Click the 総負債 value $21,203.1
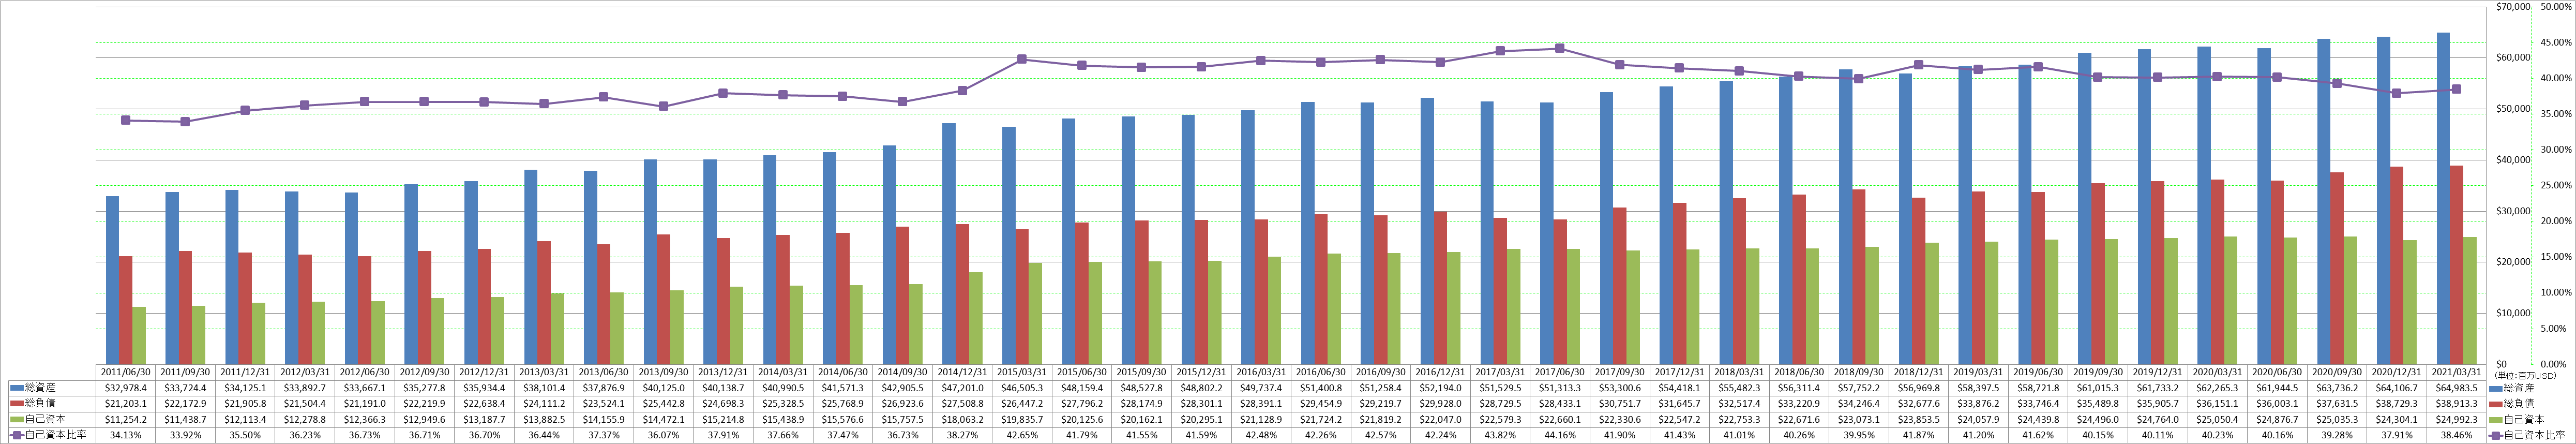Screen dimensions: 2576x444 click(x=126, y=403)
